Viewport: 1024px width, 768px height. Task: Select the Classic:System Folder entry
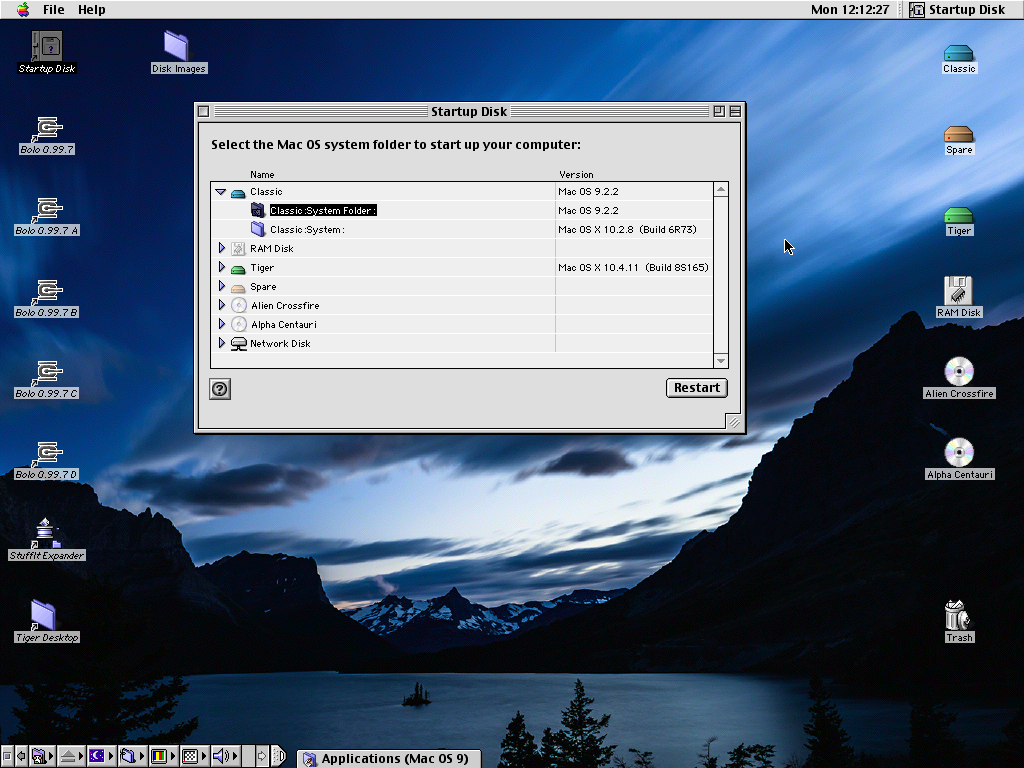(x=322, y=211)
